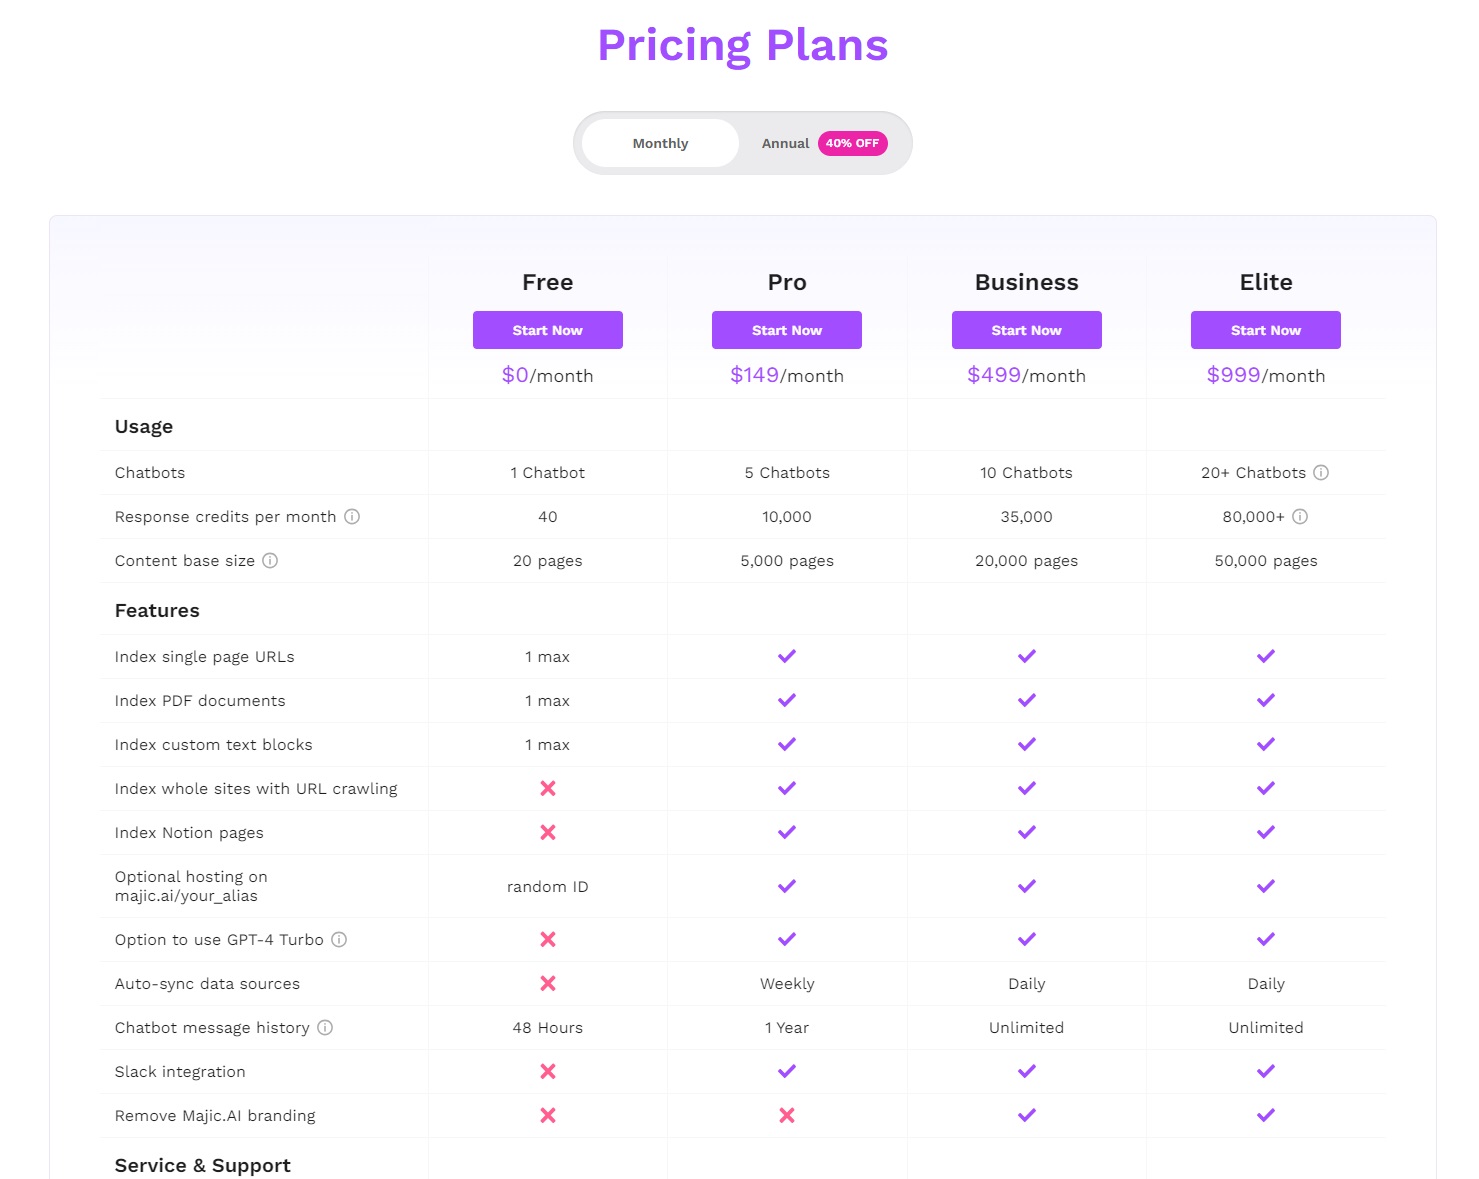Viewport: 1479px width, 1179px height.
Task: Click info icon next to Chatbot message history
Action: (x=325, y=1028)
